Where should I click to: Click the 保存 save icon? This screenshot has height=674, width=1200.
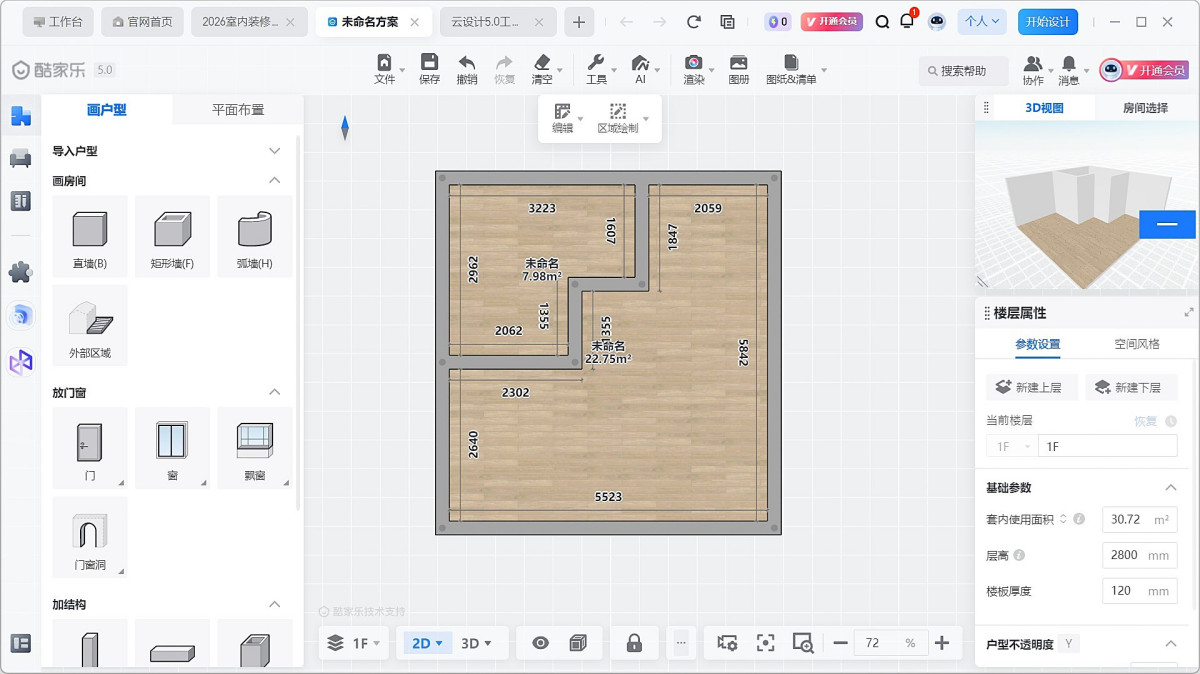(429, 69)
